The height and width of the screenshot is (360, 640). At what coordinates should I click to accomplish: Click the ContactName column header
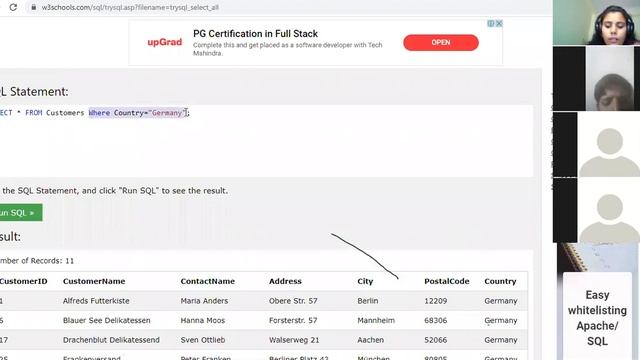click(207, 281)
